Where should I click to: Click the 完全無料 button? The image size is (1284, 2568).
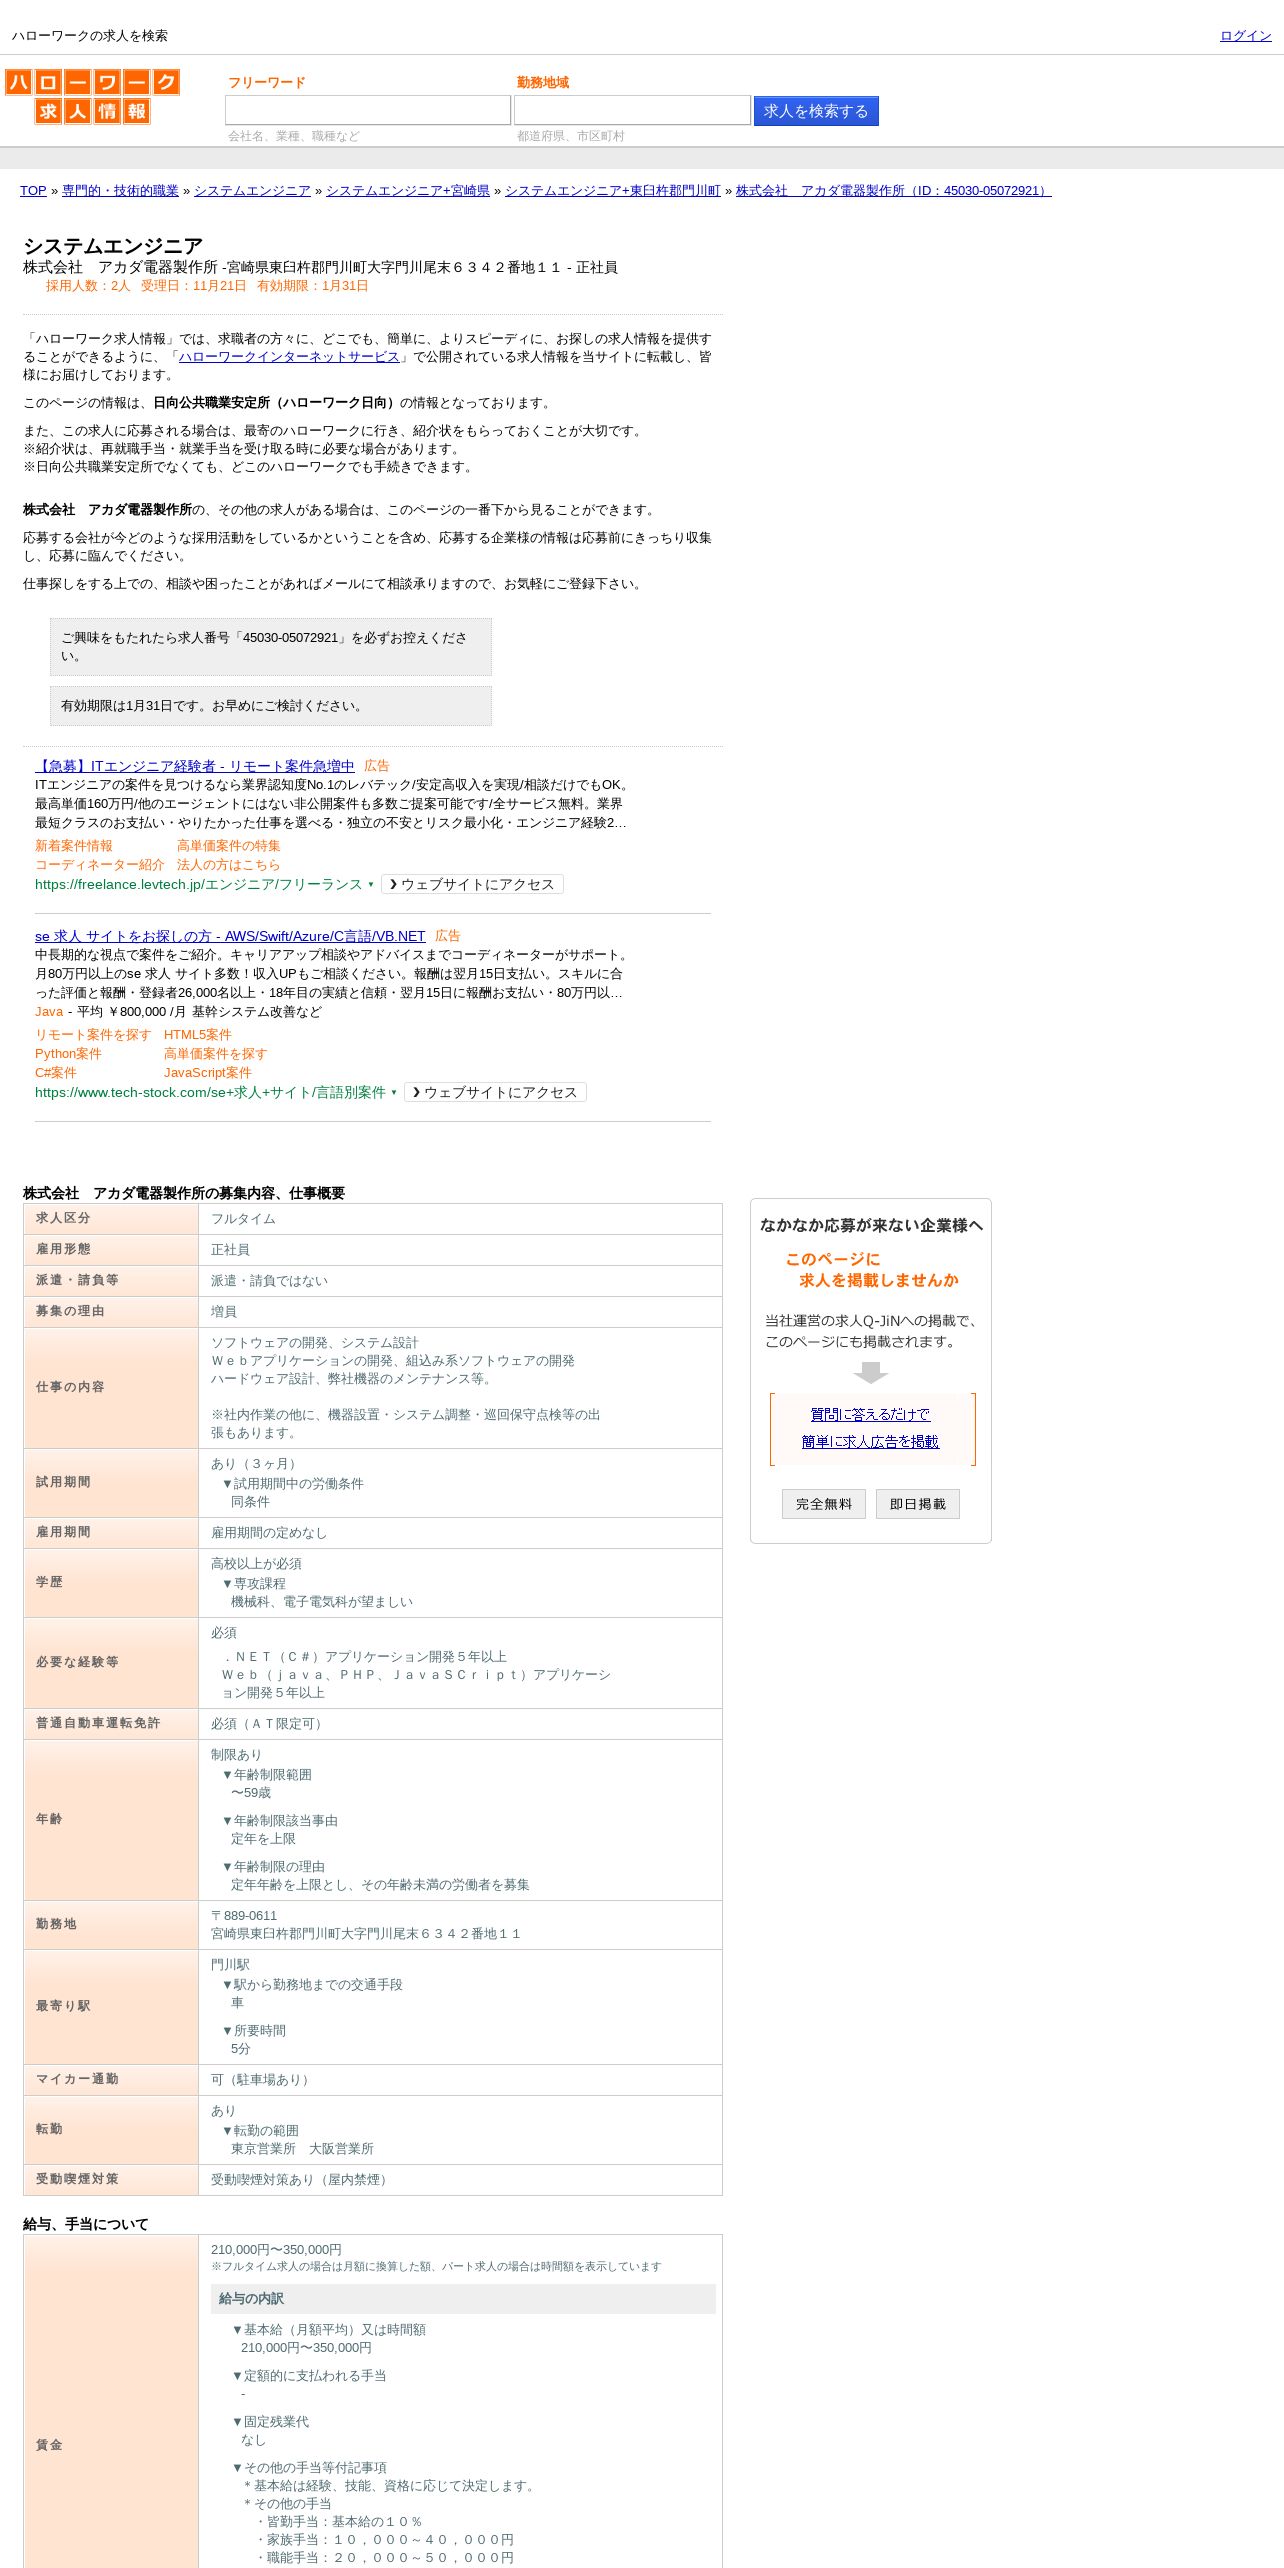coord(824,1504)
